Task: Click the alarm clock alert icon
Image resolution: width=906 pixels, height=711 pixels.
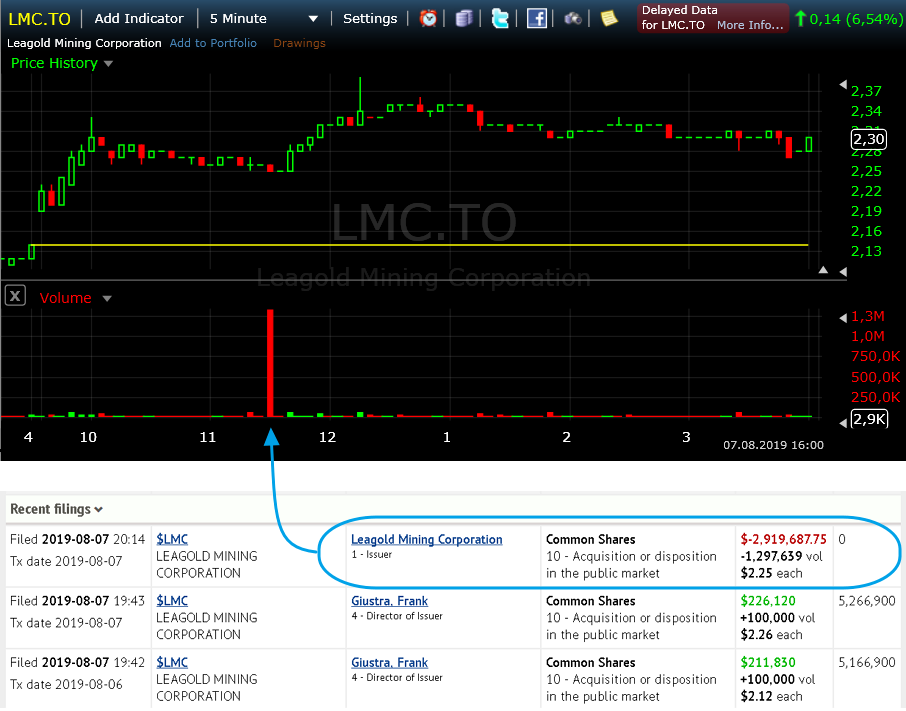Action: tap(428, 18)
